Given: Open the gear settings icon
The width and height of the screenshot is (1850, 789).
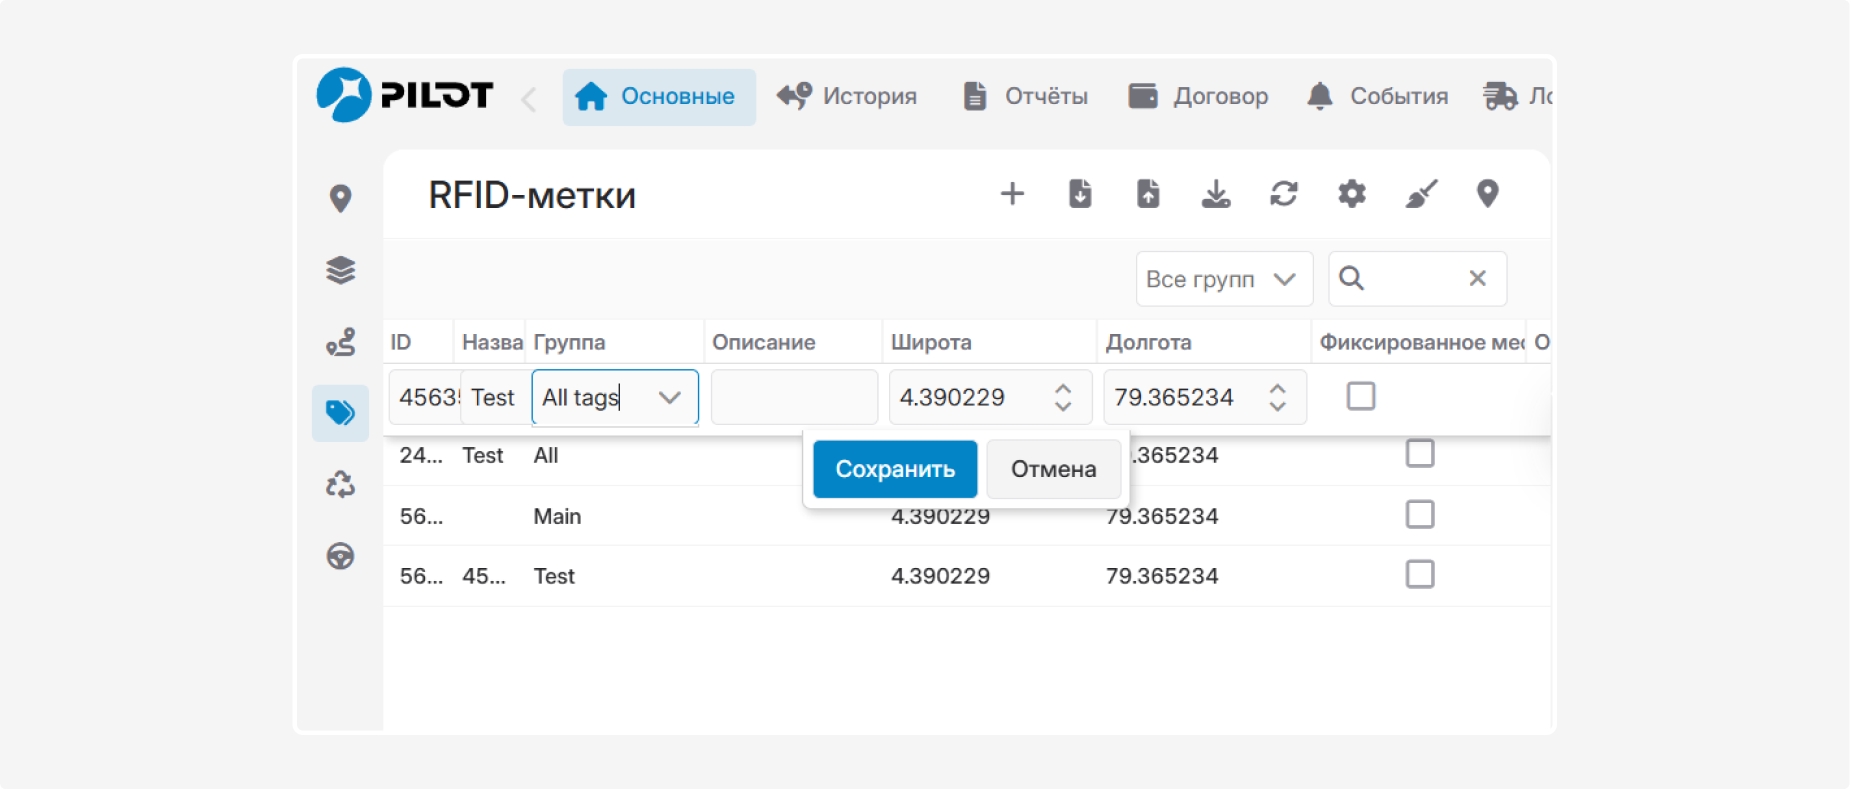Looking at the screenshot, I should click(1352, 193).
